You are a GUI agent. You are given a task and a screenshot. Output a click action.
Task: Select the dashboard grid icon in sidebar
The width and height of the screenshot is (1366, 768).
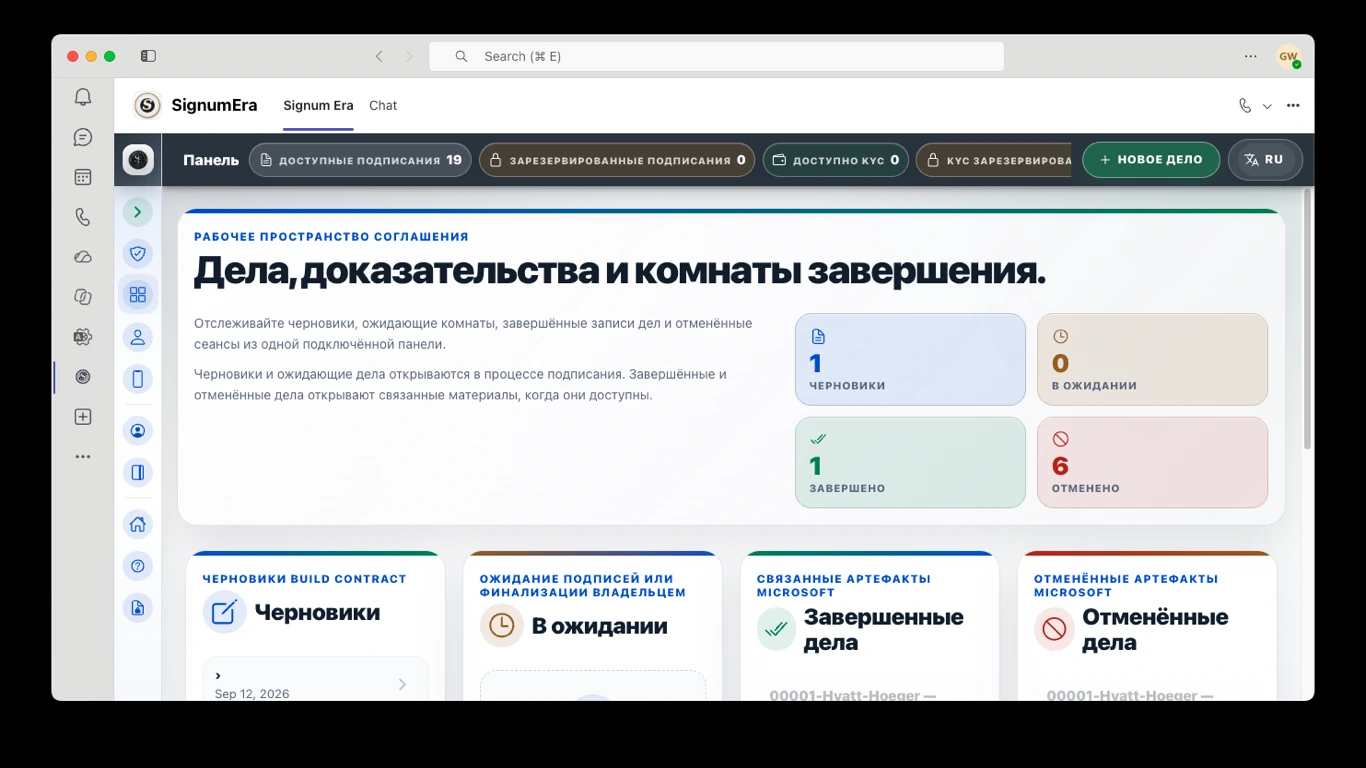tap(138, 295)
